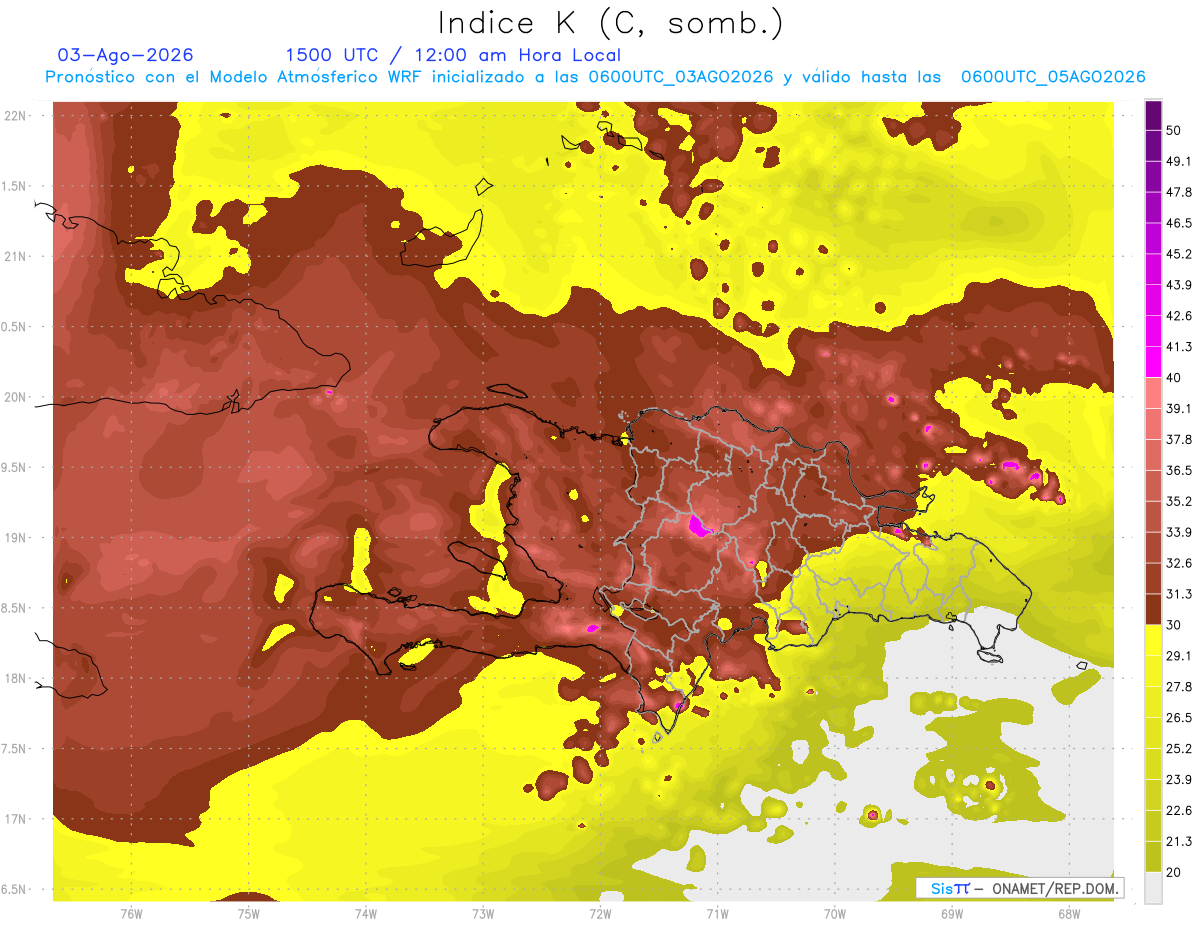Click the "69W" longitude label
The width and height of the screenshot is (1200, 927).
click(x=952, y=915)
